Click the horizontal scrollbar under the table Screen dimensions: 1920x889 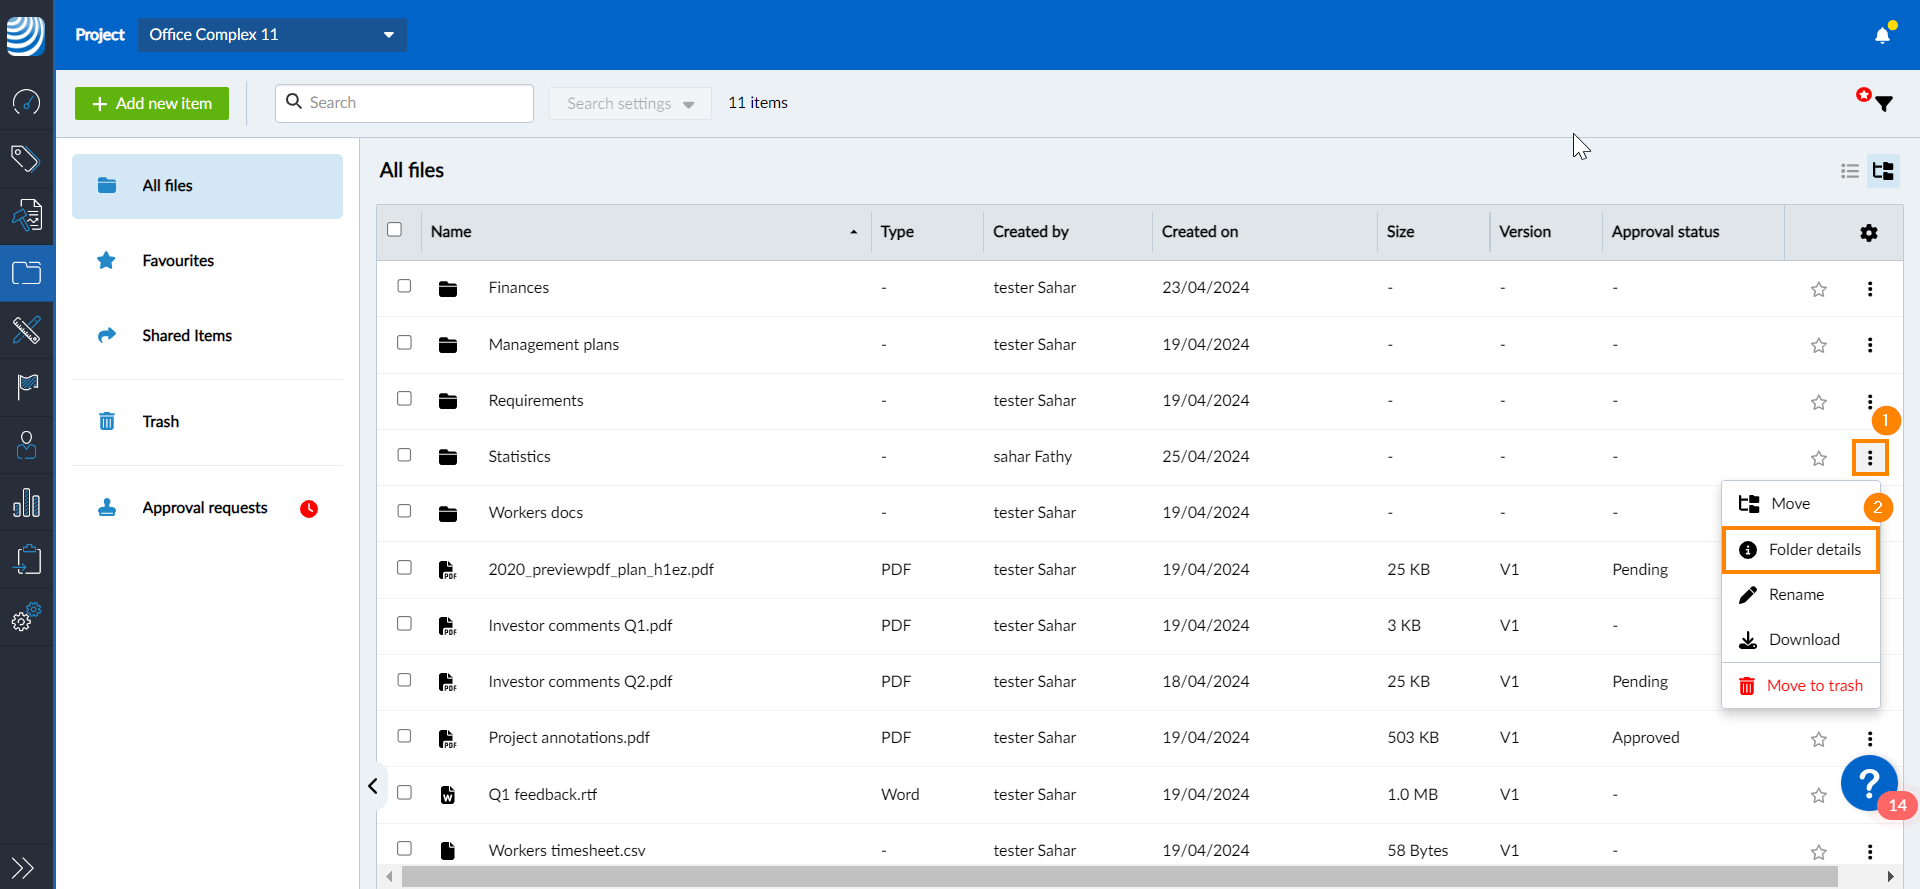(x=1118, y=877)
